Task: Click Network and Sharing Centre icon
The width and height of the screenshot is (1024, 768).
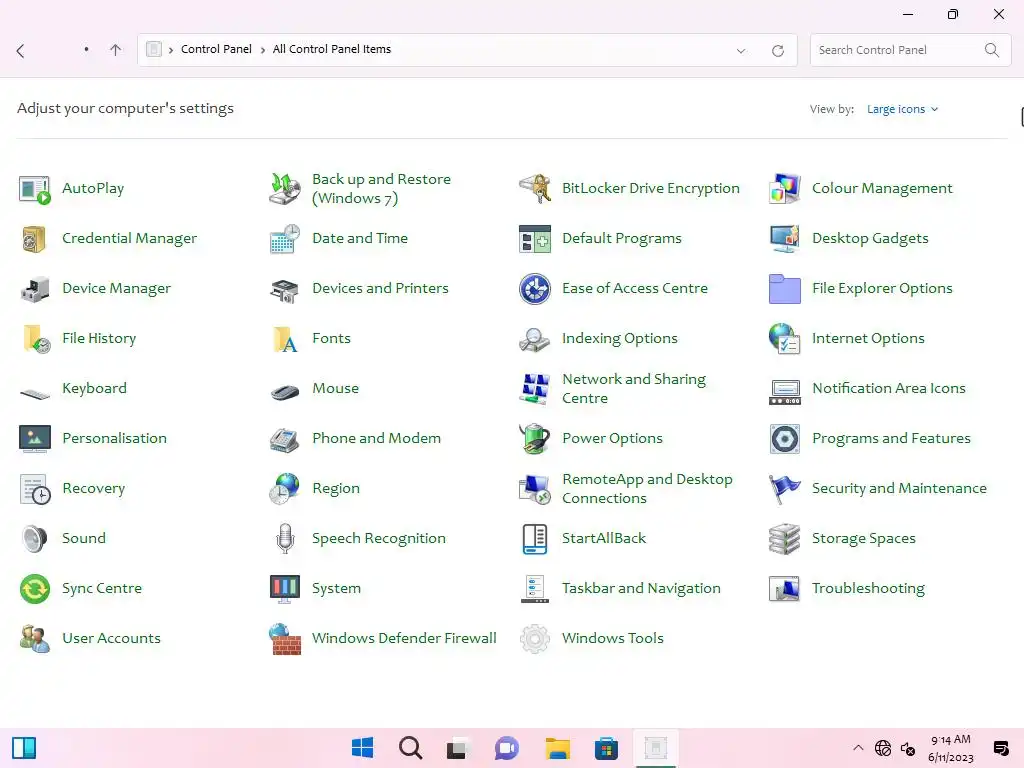Action: 535,389
